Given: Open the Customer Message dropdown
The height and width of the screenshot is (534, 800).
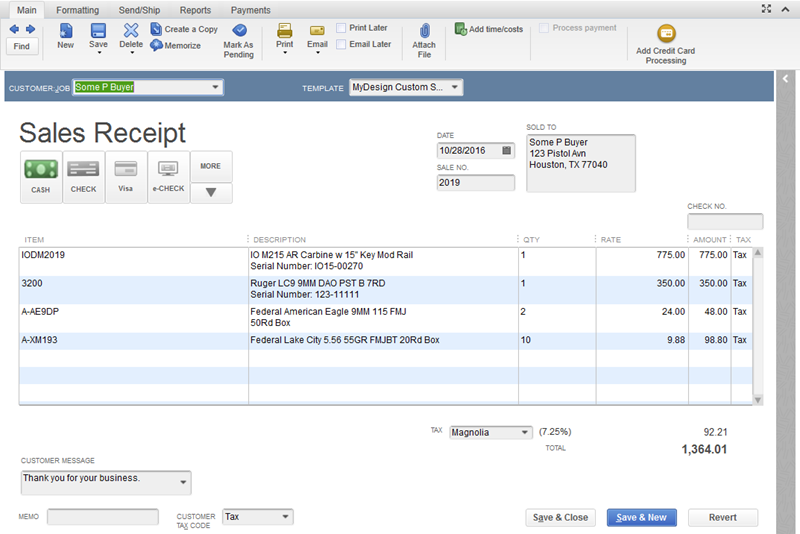Looking at the screenshot, I should 183,482.
